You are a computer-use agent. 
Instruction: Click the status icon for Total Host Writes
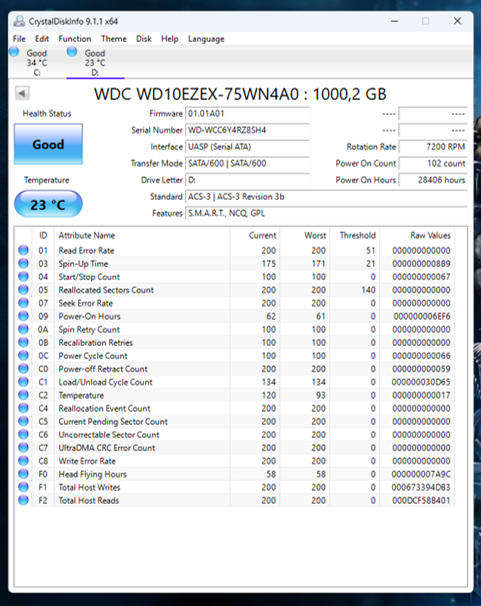23,487
